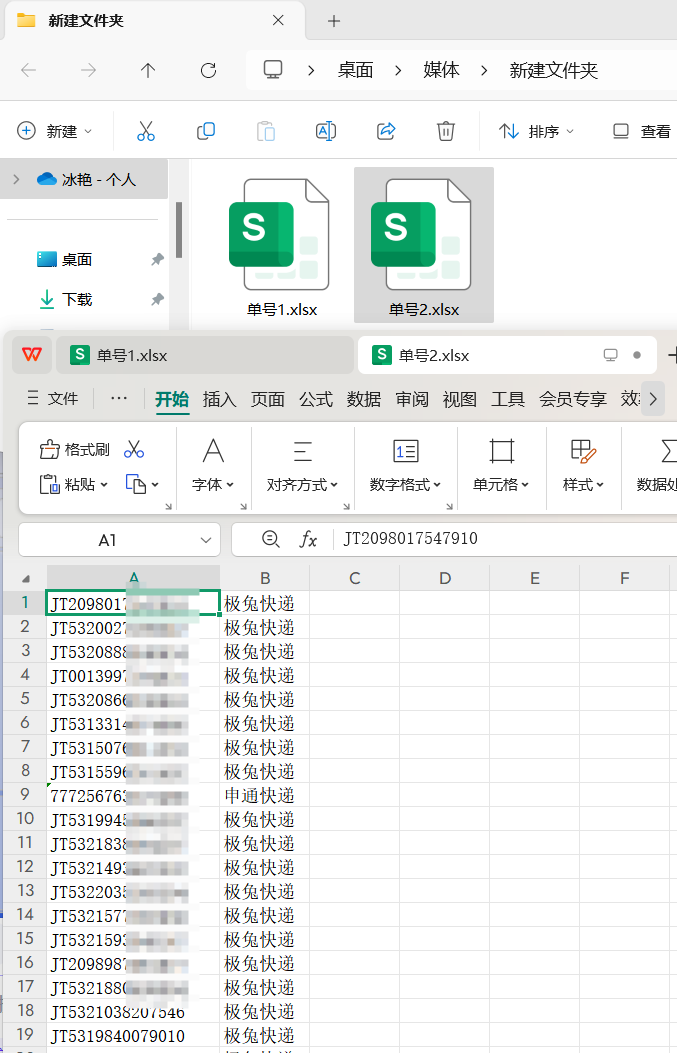Select the 公式 ribbon tab
The image size is (677, 1053).
point(316,399)
